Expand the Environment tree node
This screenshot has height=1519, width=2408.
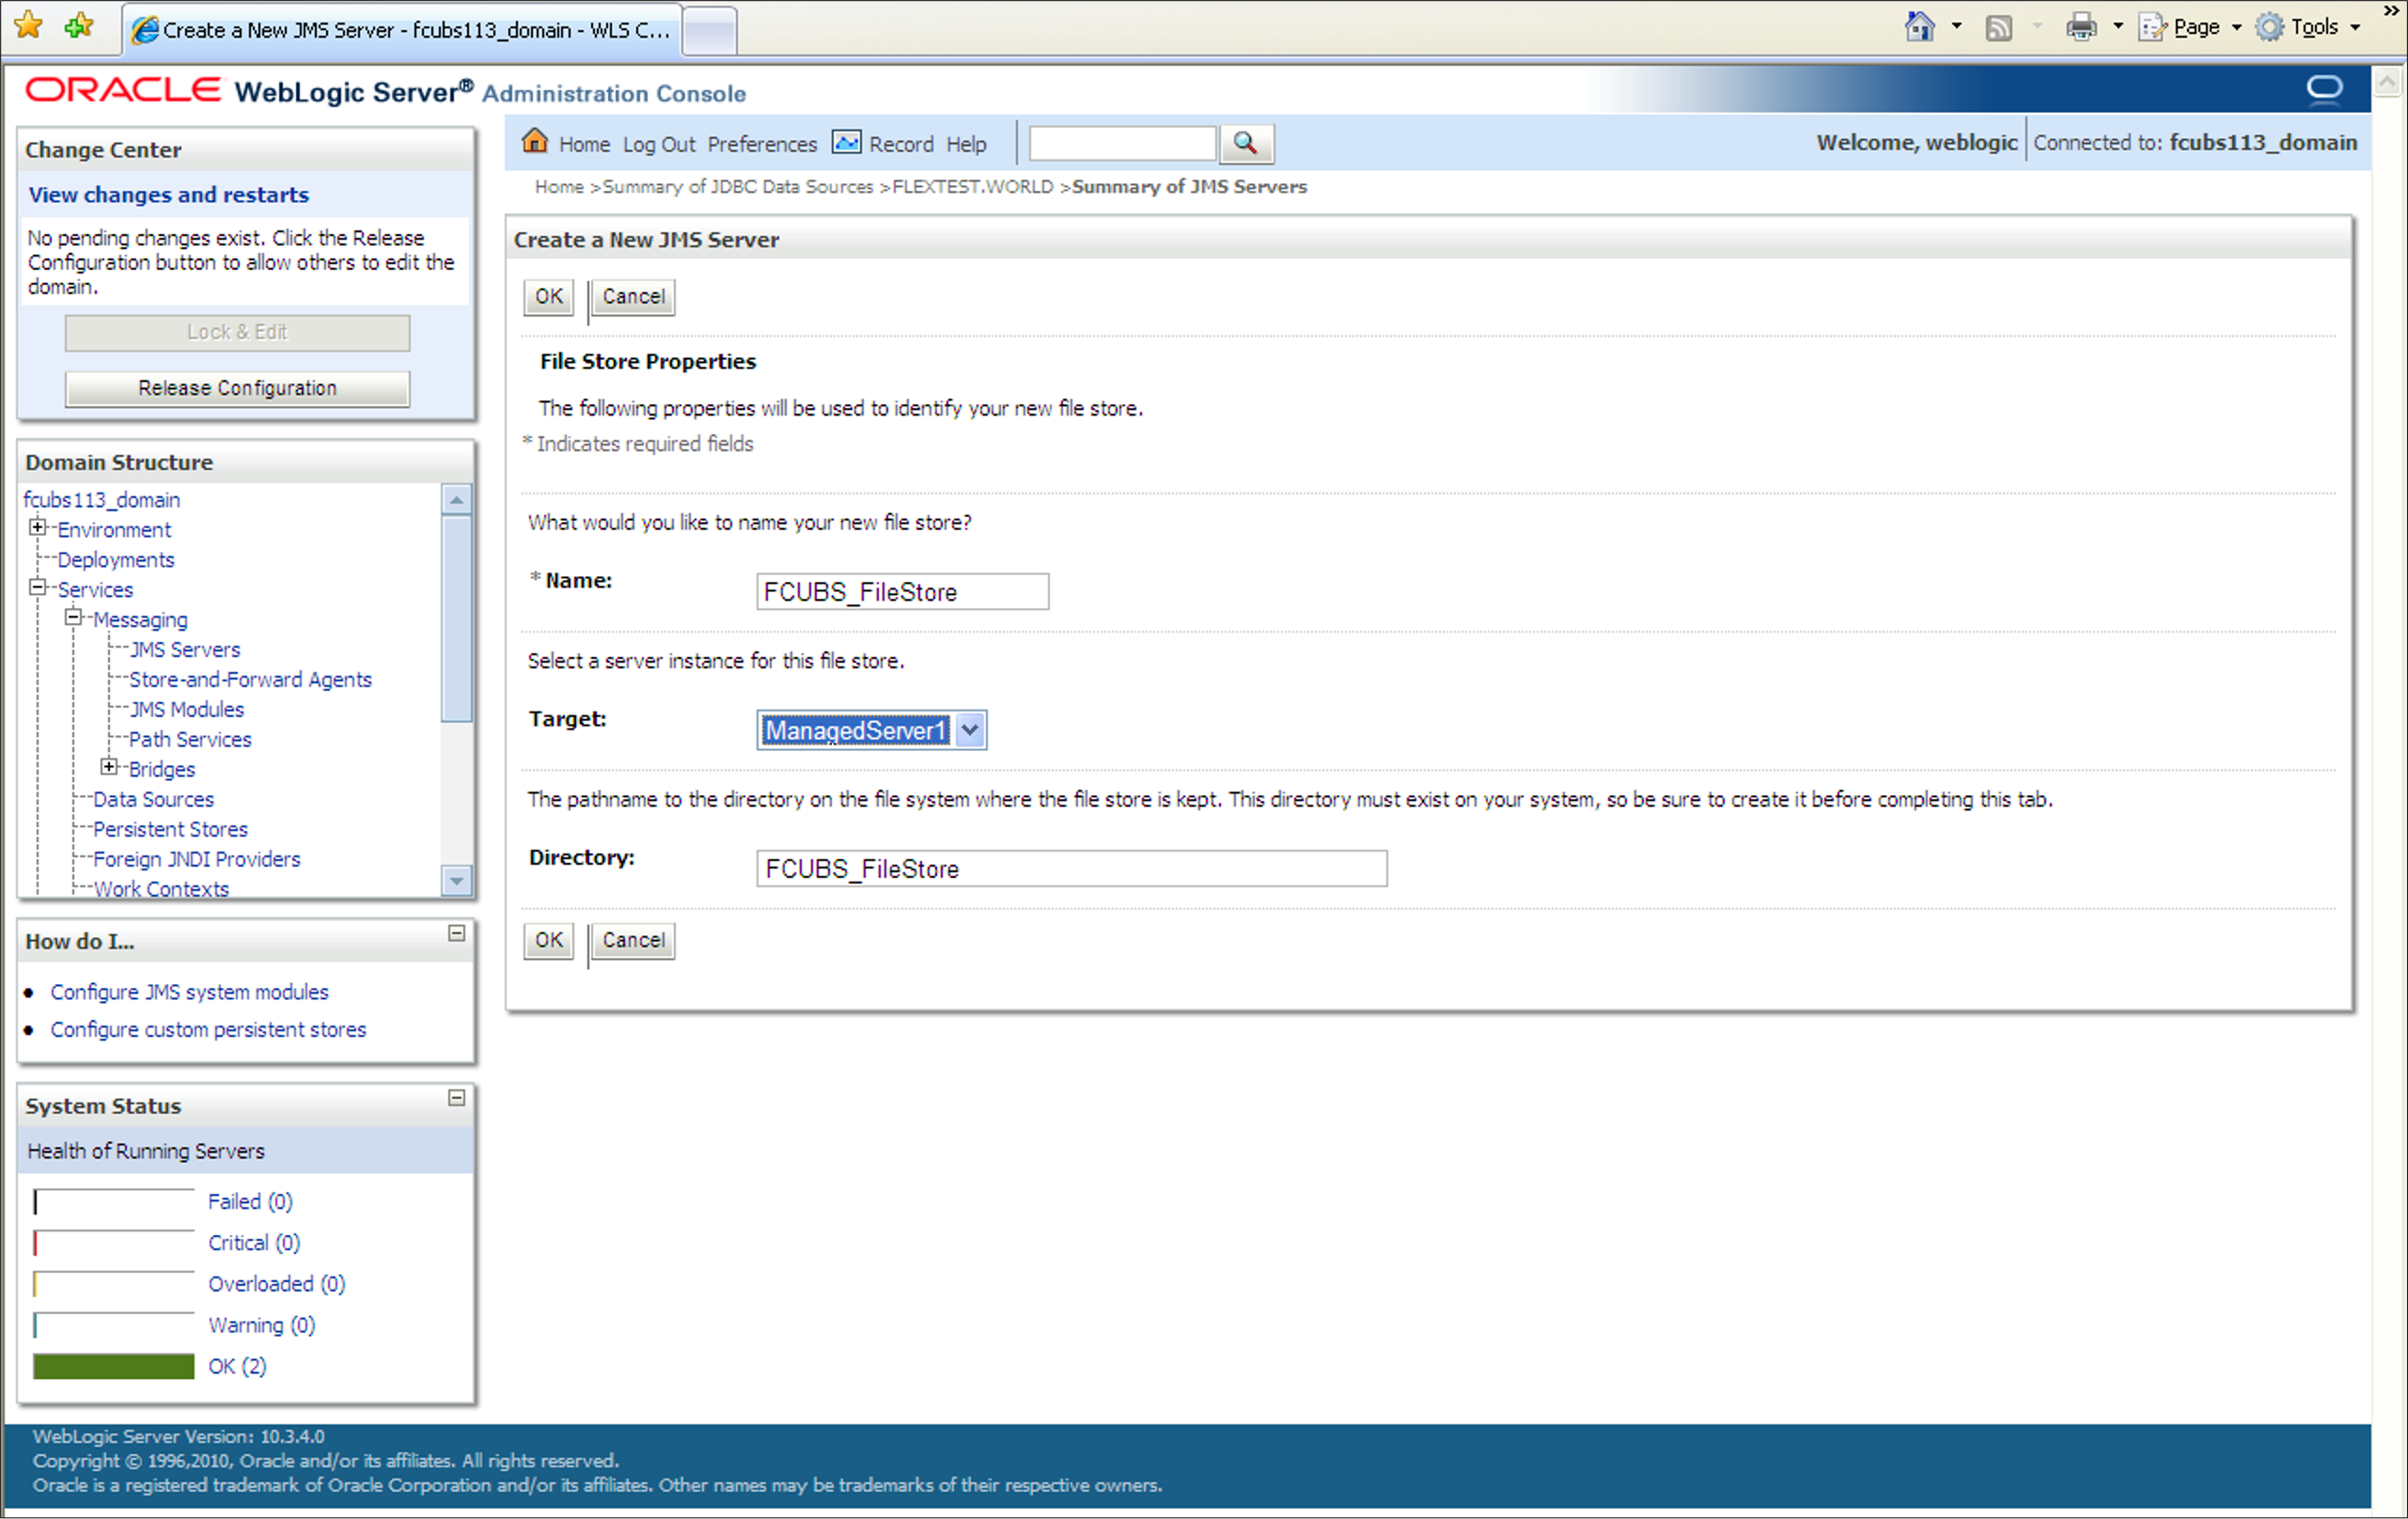(37, 527)
